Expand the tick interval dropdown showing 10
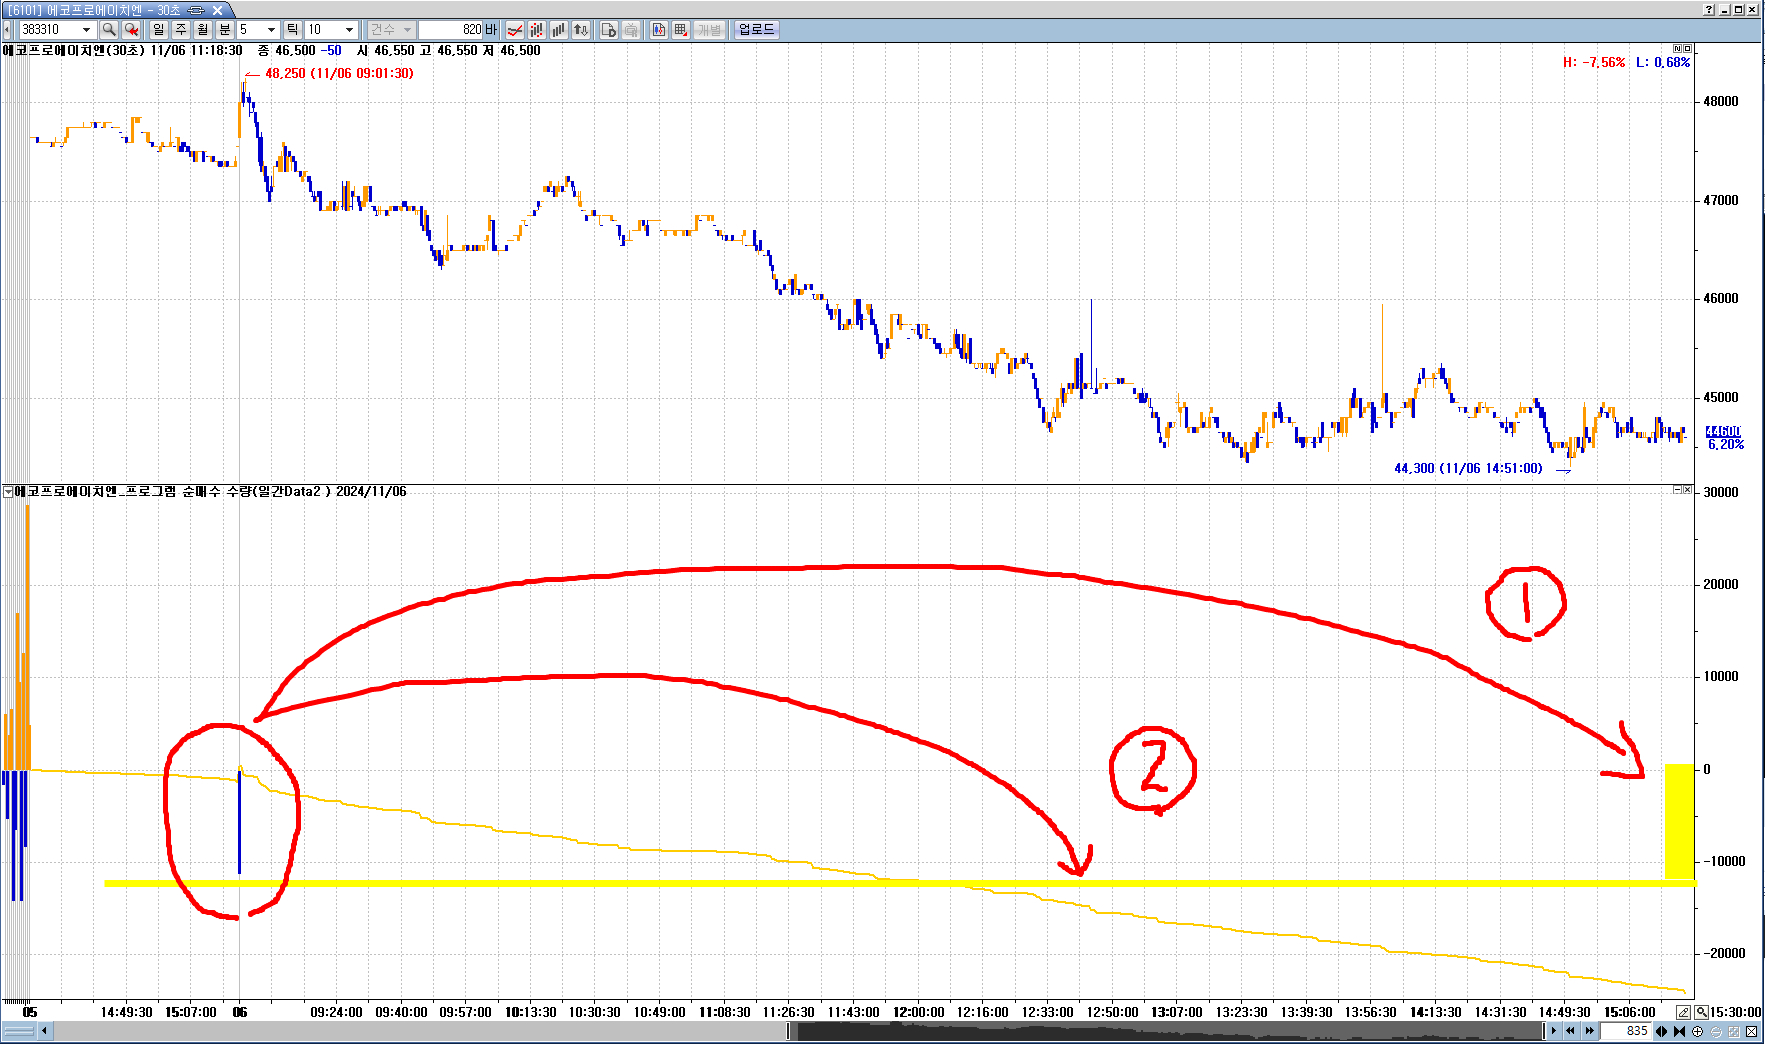 coord(349,30)
